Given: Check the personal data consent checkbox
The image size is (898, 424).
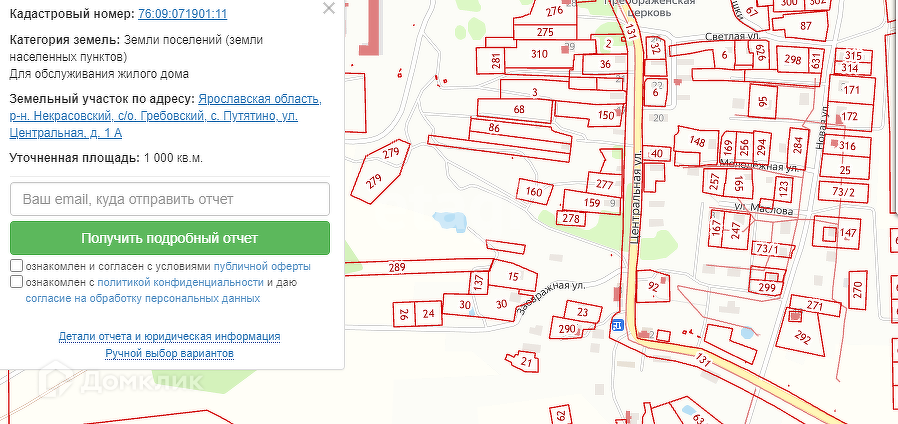Looking at the screenshot, I should [17, 282].
